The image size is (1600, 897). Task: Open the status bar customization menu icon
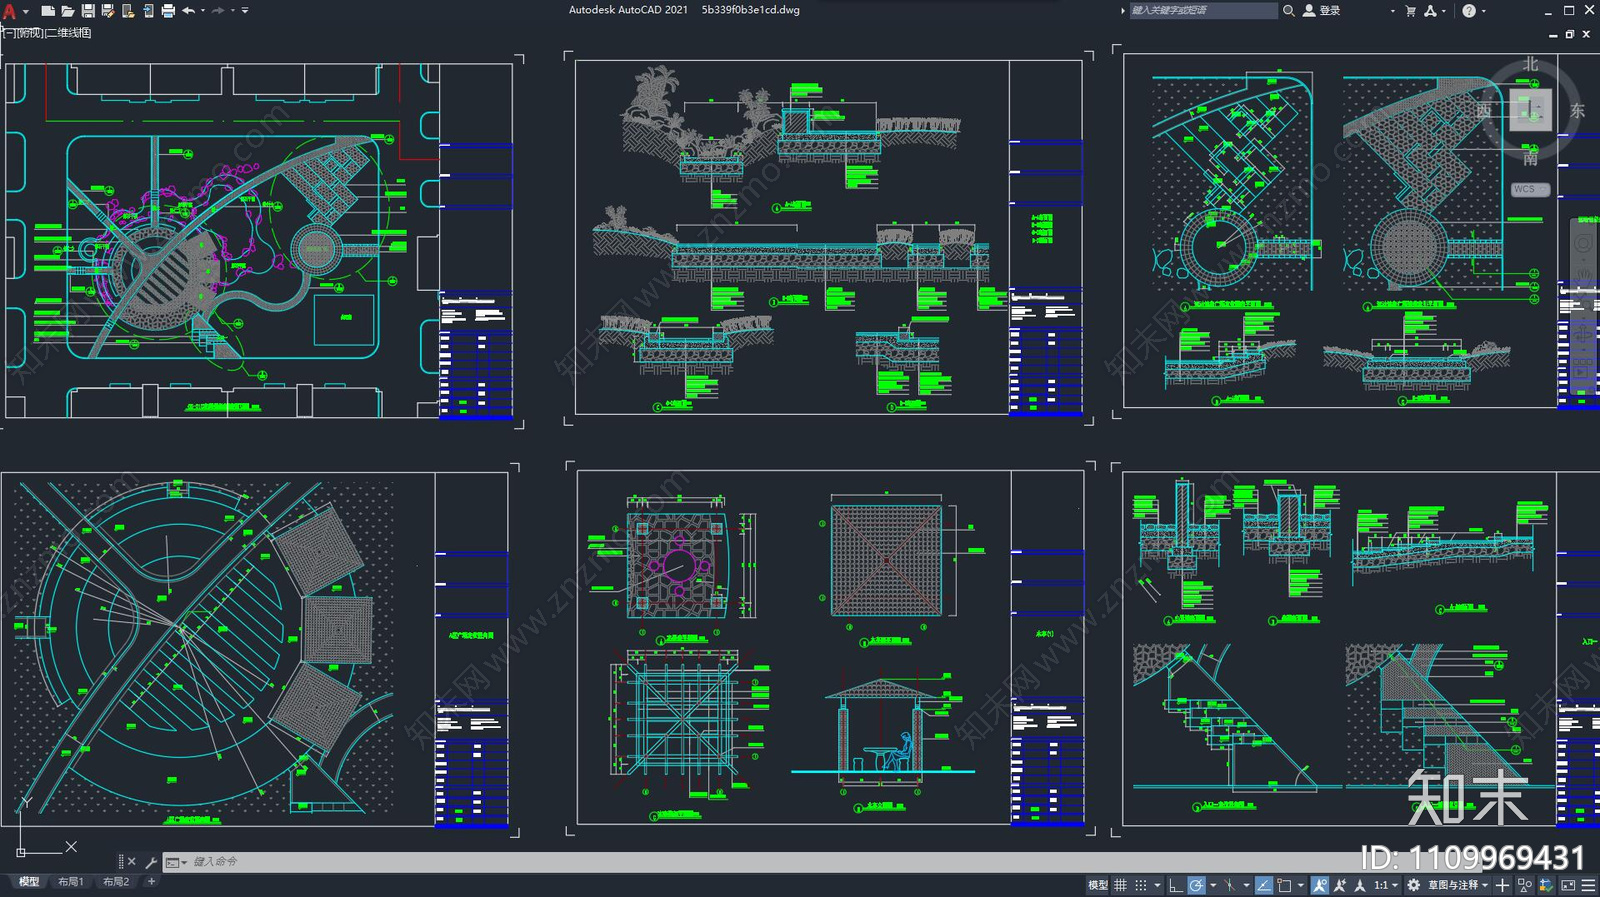click(1589, 885)
